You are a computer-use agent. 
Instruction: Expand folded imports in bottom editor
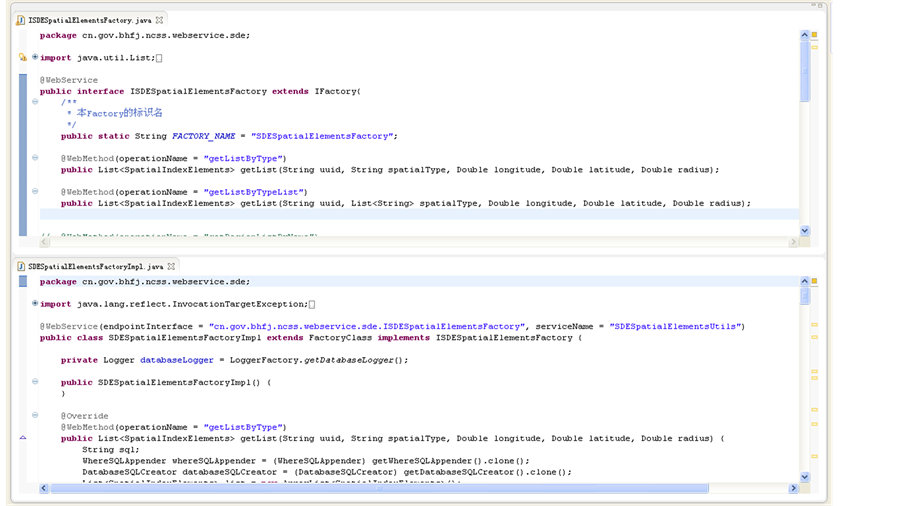(x=35, y=304)
